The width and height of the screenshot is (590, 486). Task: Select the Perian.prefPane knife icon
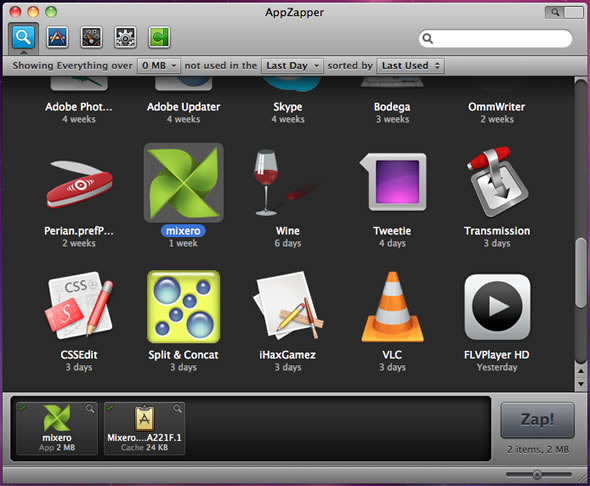pyautogui.click(x=79, y=184)
